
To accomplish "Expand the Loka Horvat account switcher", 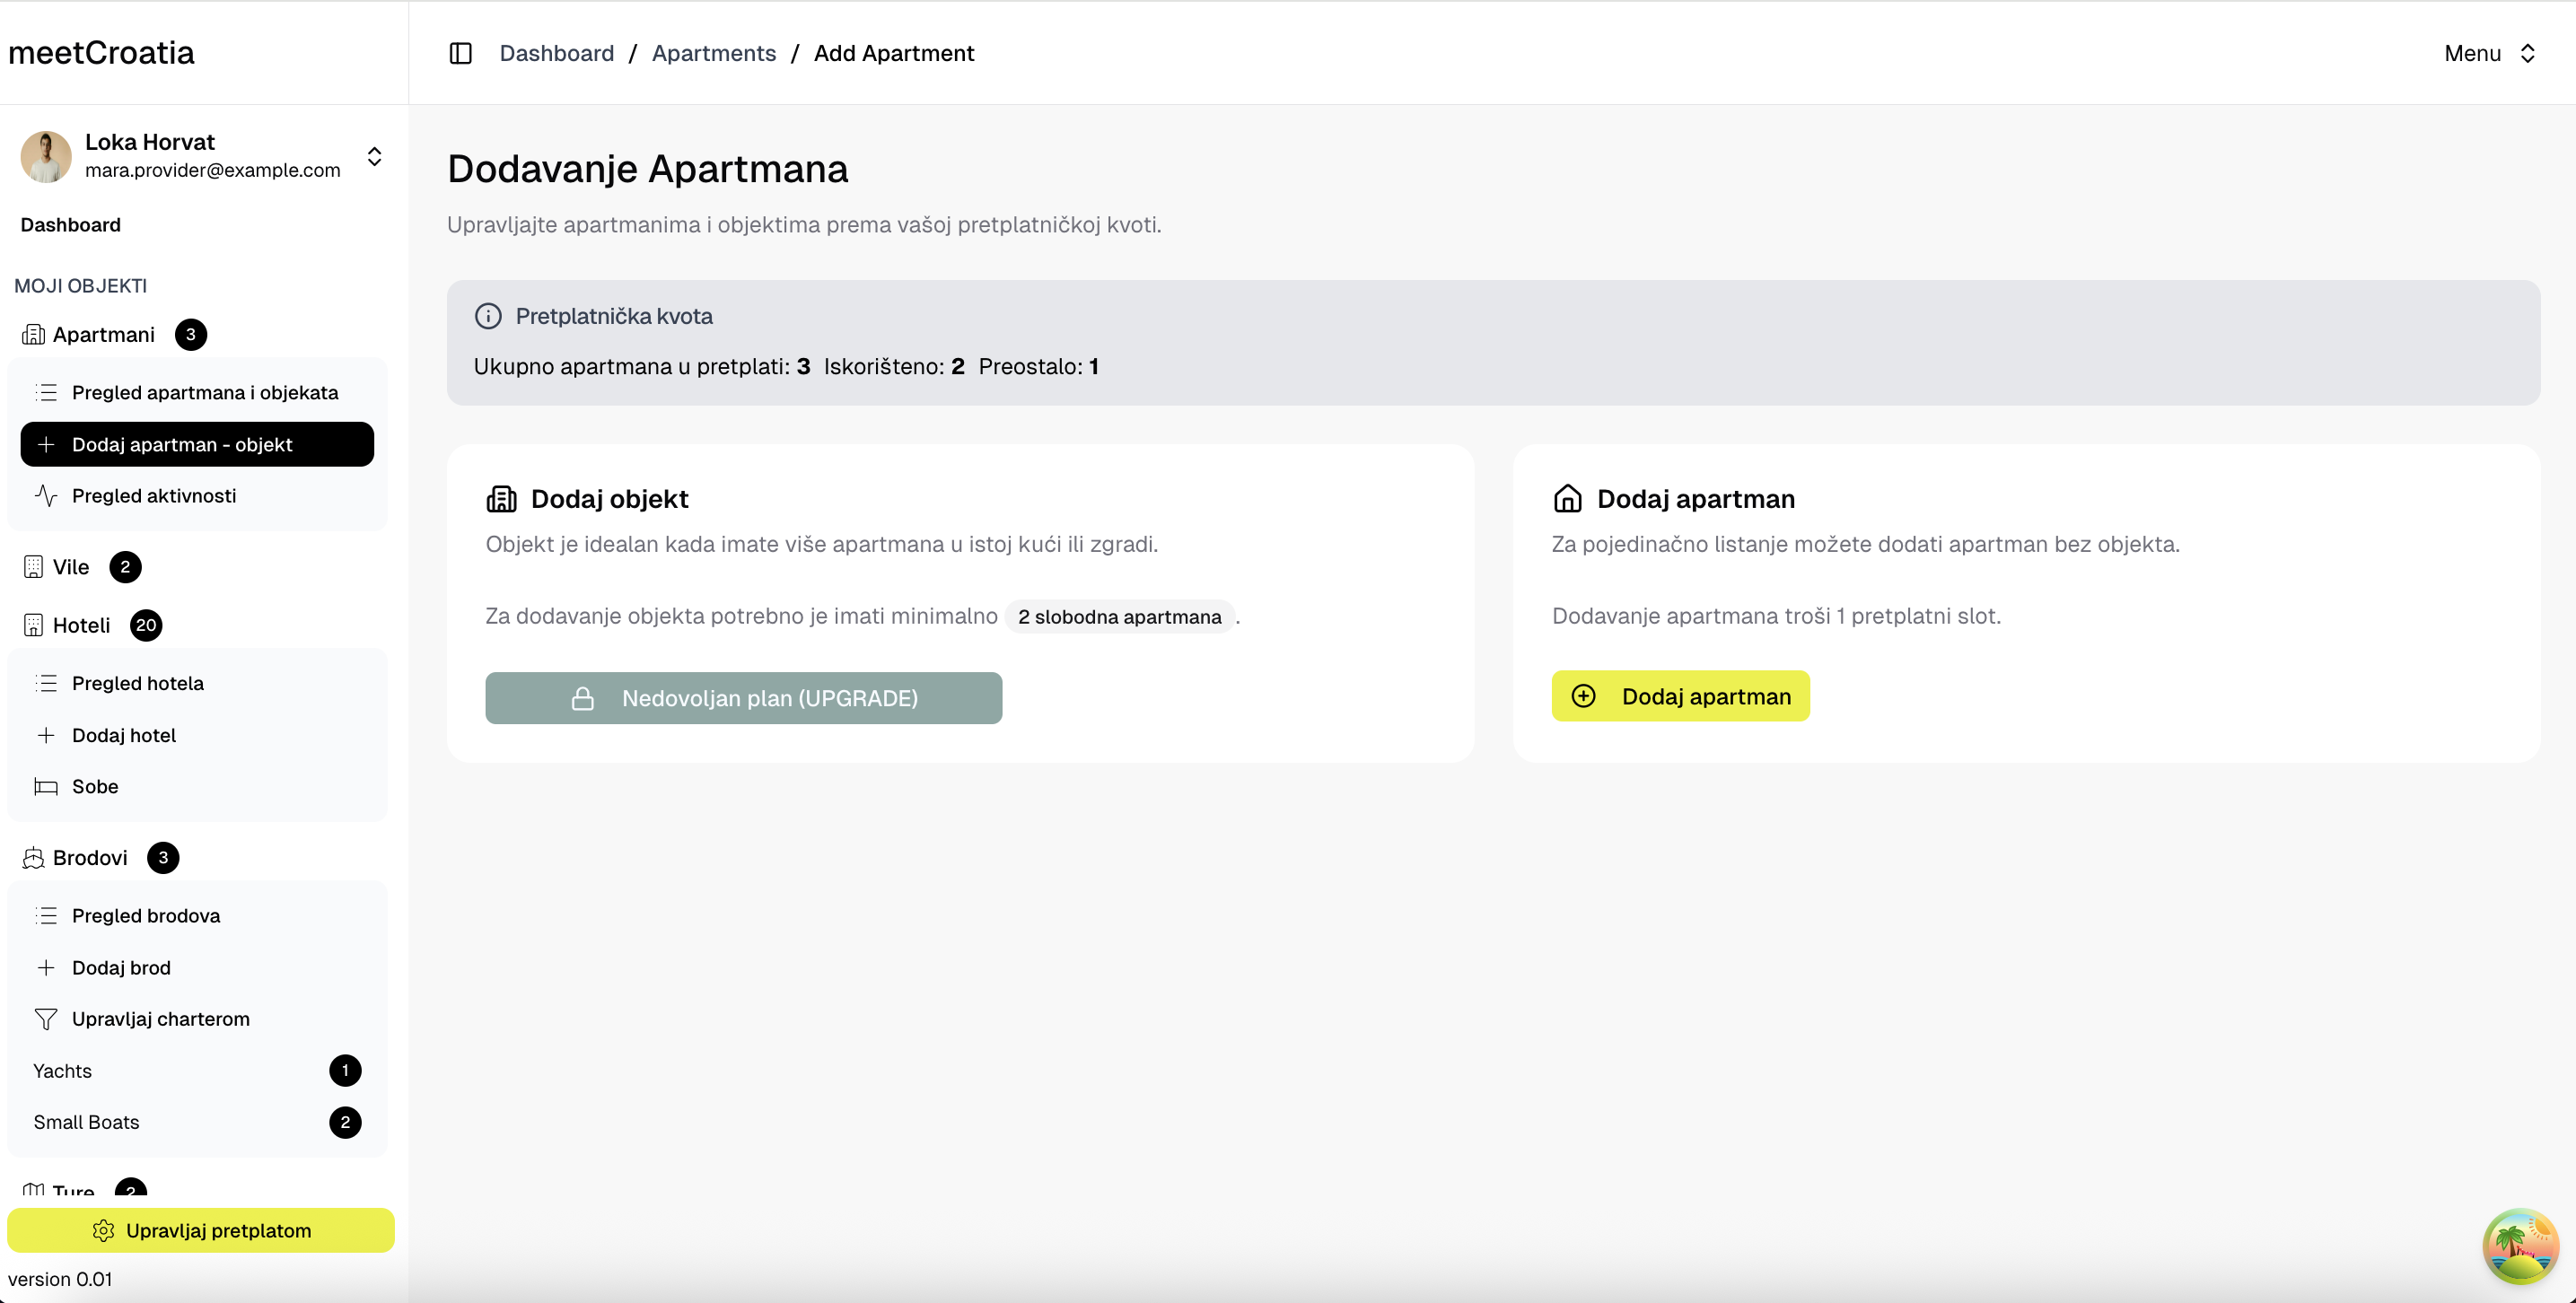I will click(x=374, y=156).
